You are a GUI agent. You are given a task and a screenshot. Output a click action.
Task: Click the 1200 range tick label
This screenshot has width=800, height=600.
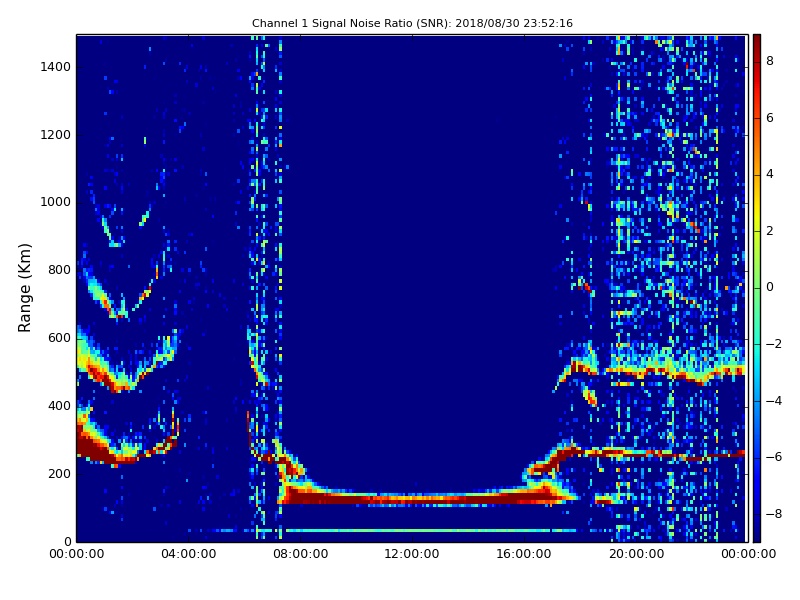coord(56,135)
